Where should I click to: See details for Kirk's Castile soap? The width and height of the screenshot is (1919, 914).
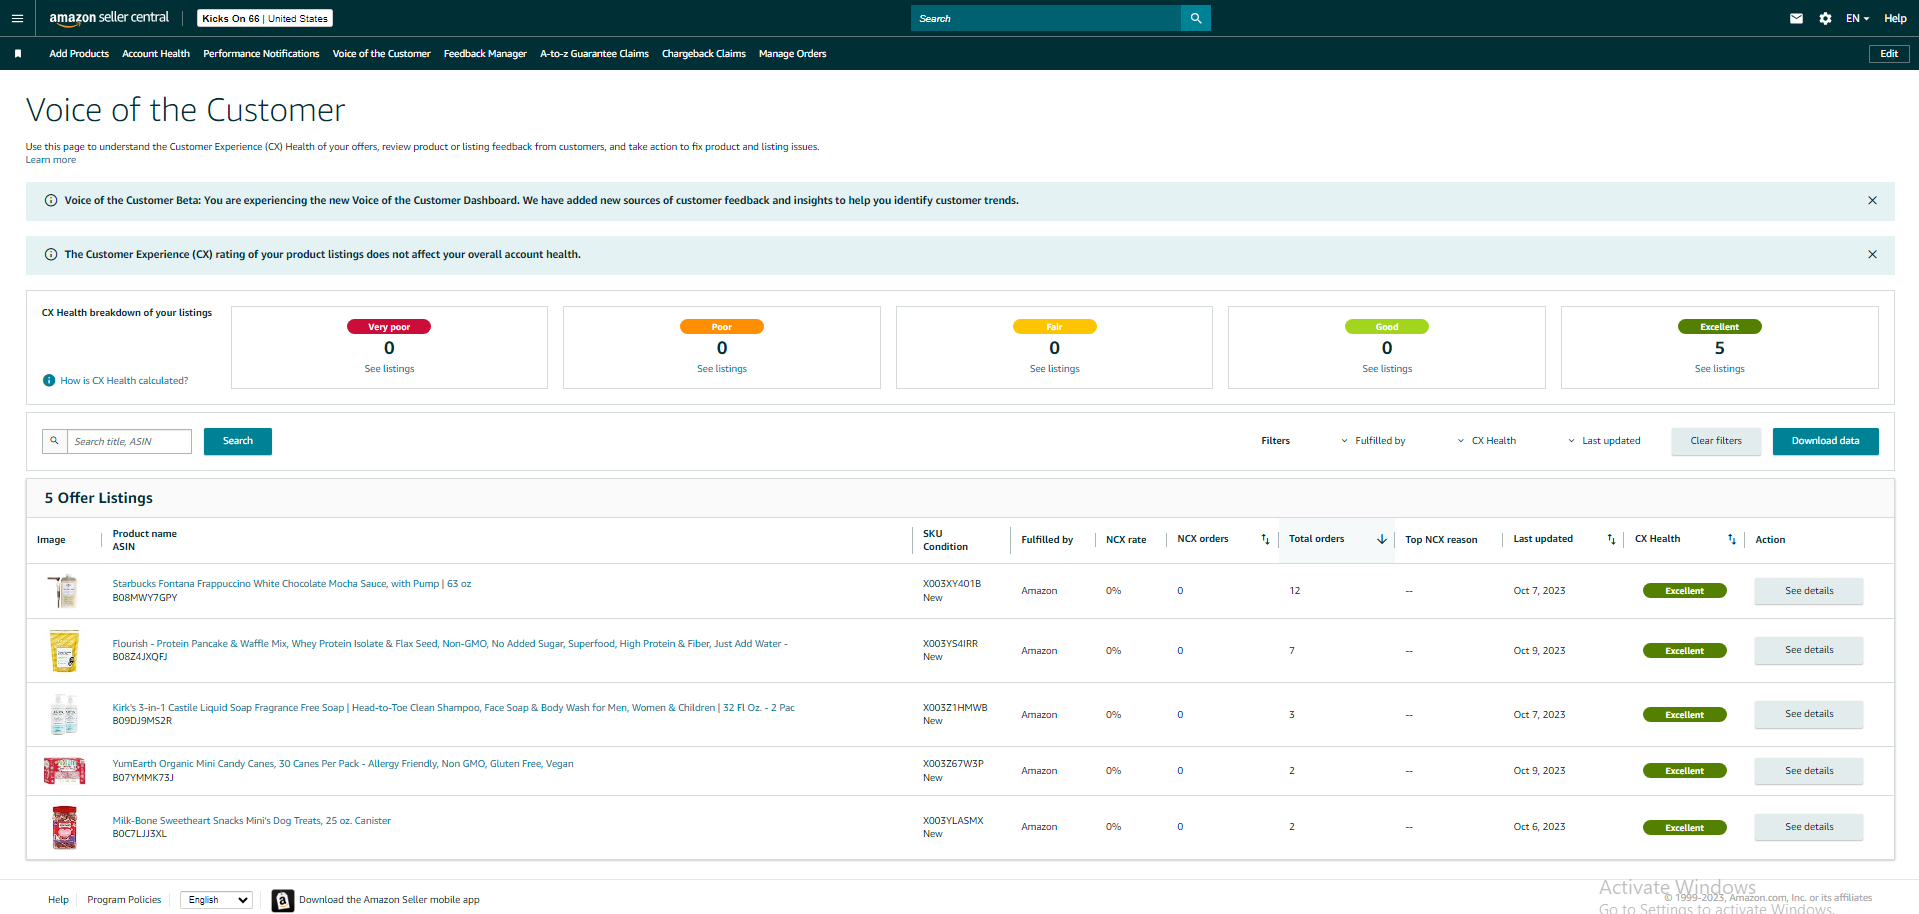[1809, 714]
